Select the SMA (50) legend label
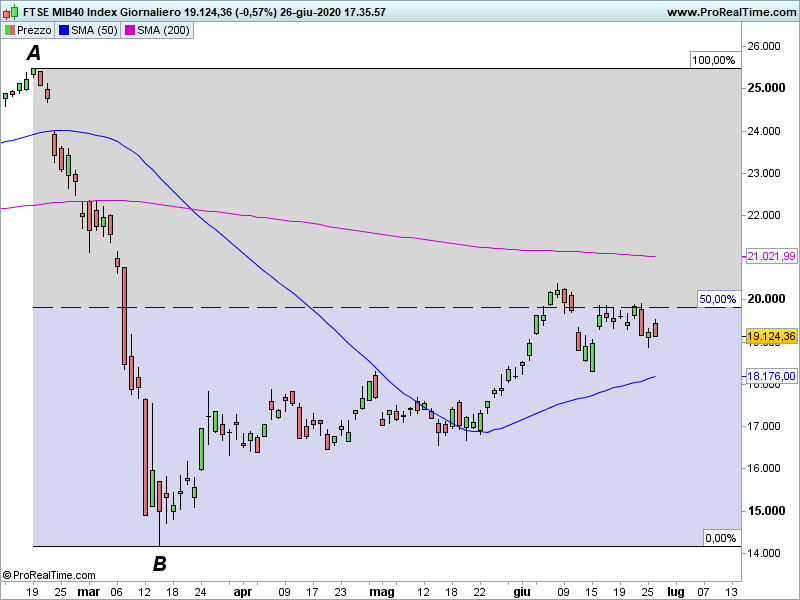 (x=94, y=31)
